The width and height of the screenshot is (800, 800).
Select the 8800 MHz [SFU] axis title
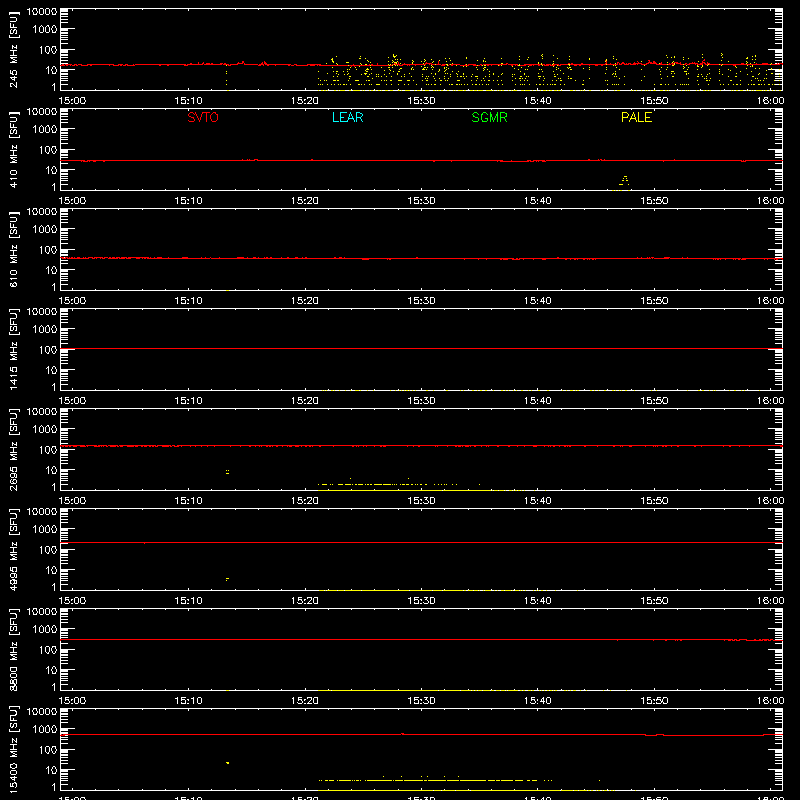[x=13, y=650]
